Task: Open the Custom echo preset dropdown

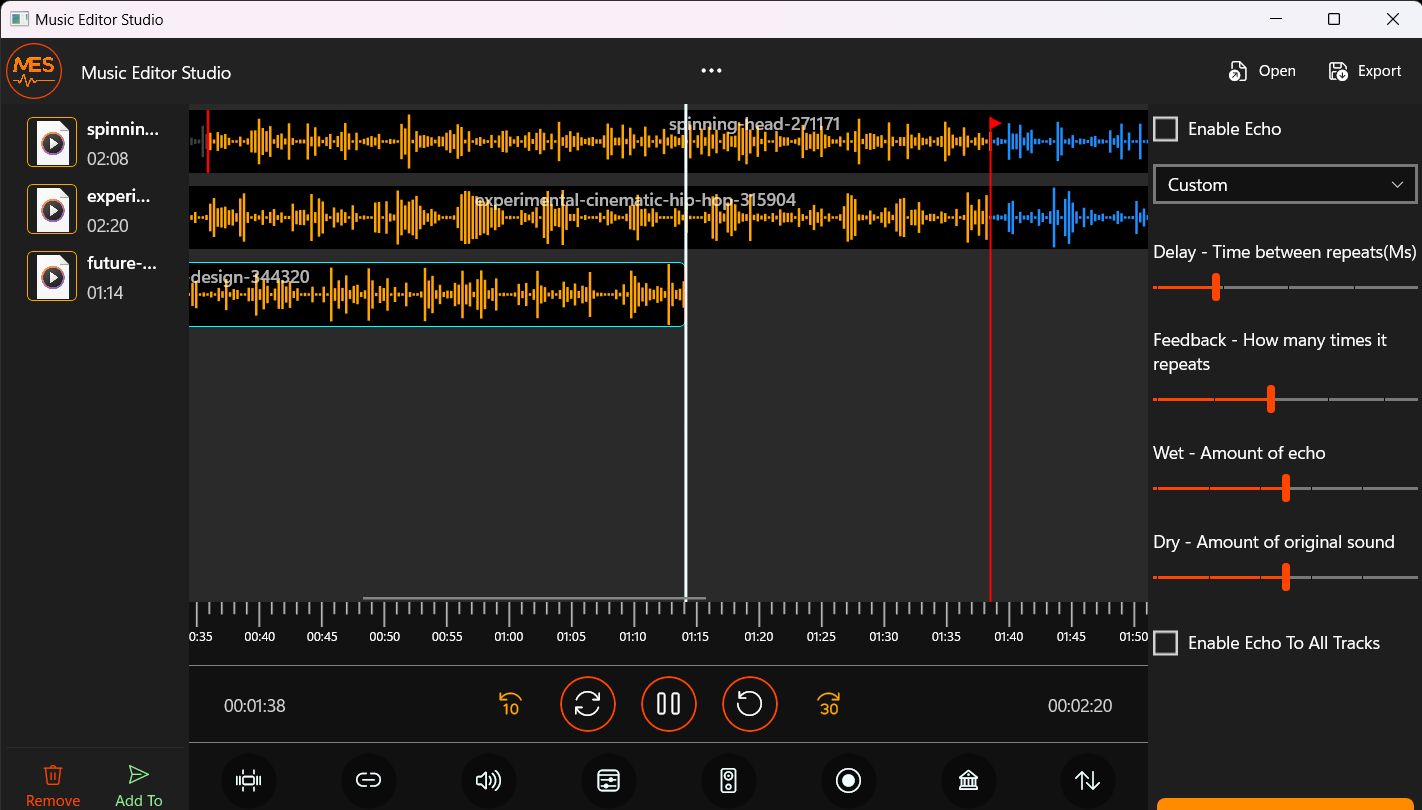Action: point(1284,184)
